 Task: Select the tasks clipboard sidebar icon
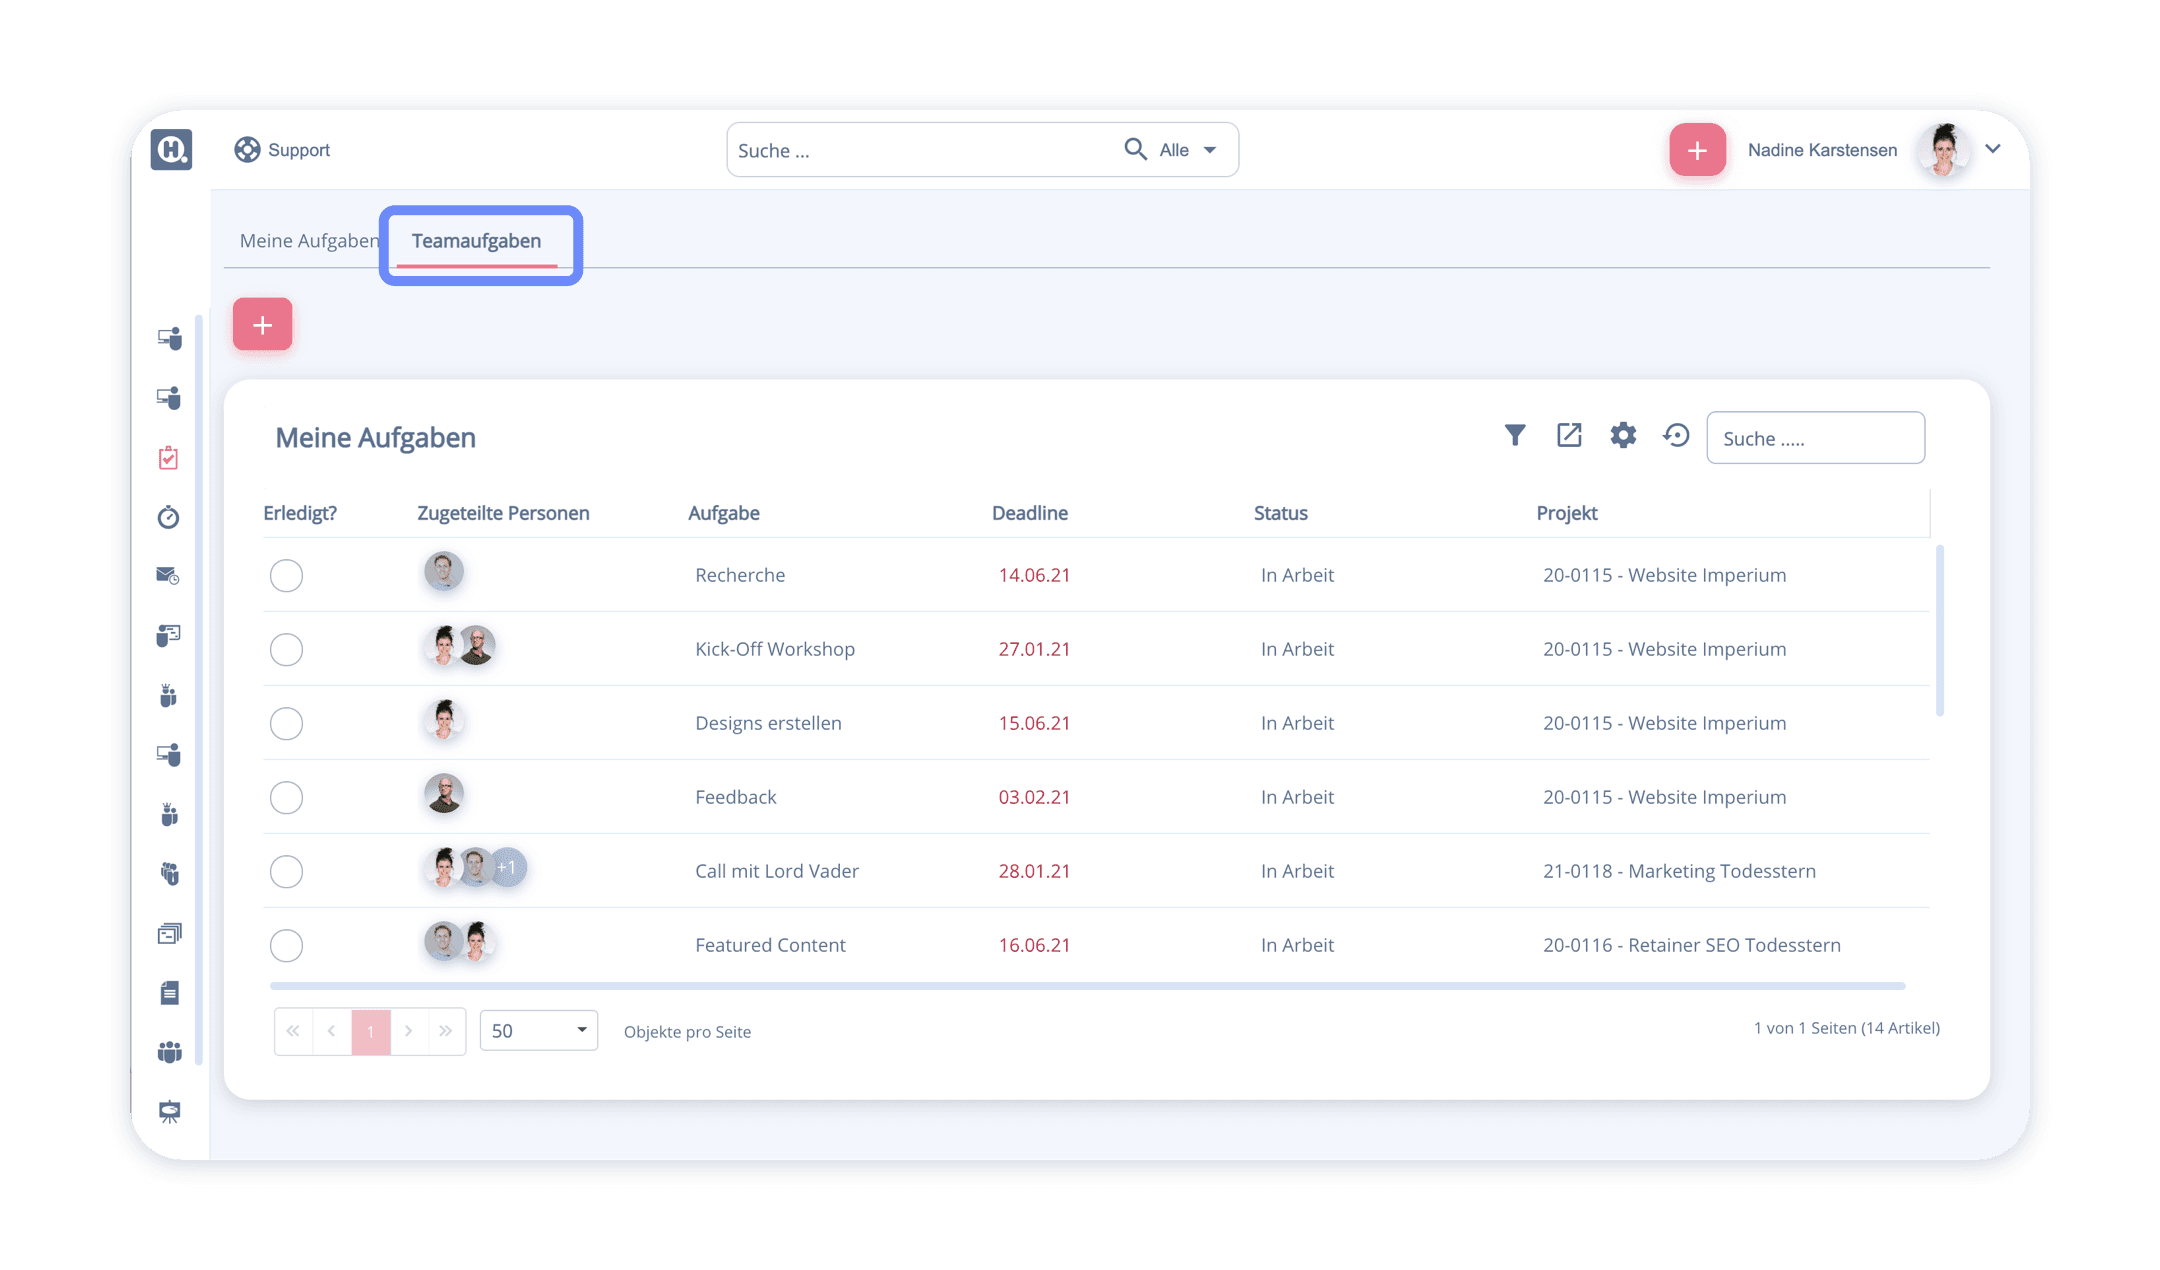pyautogui.click(x=169, y=458)
